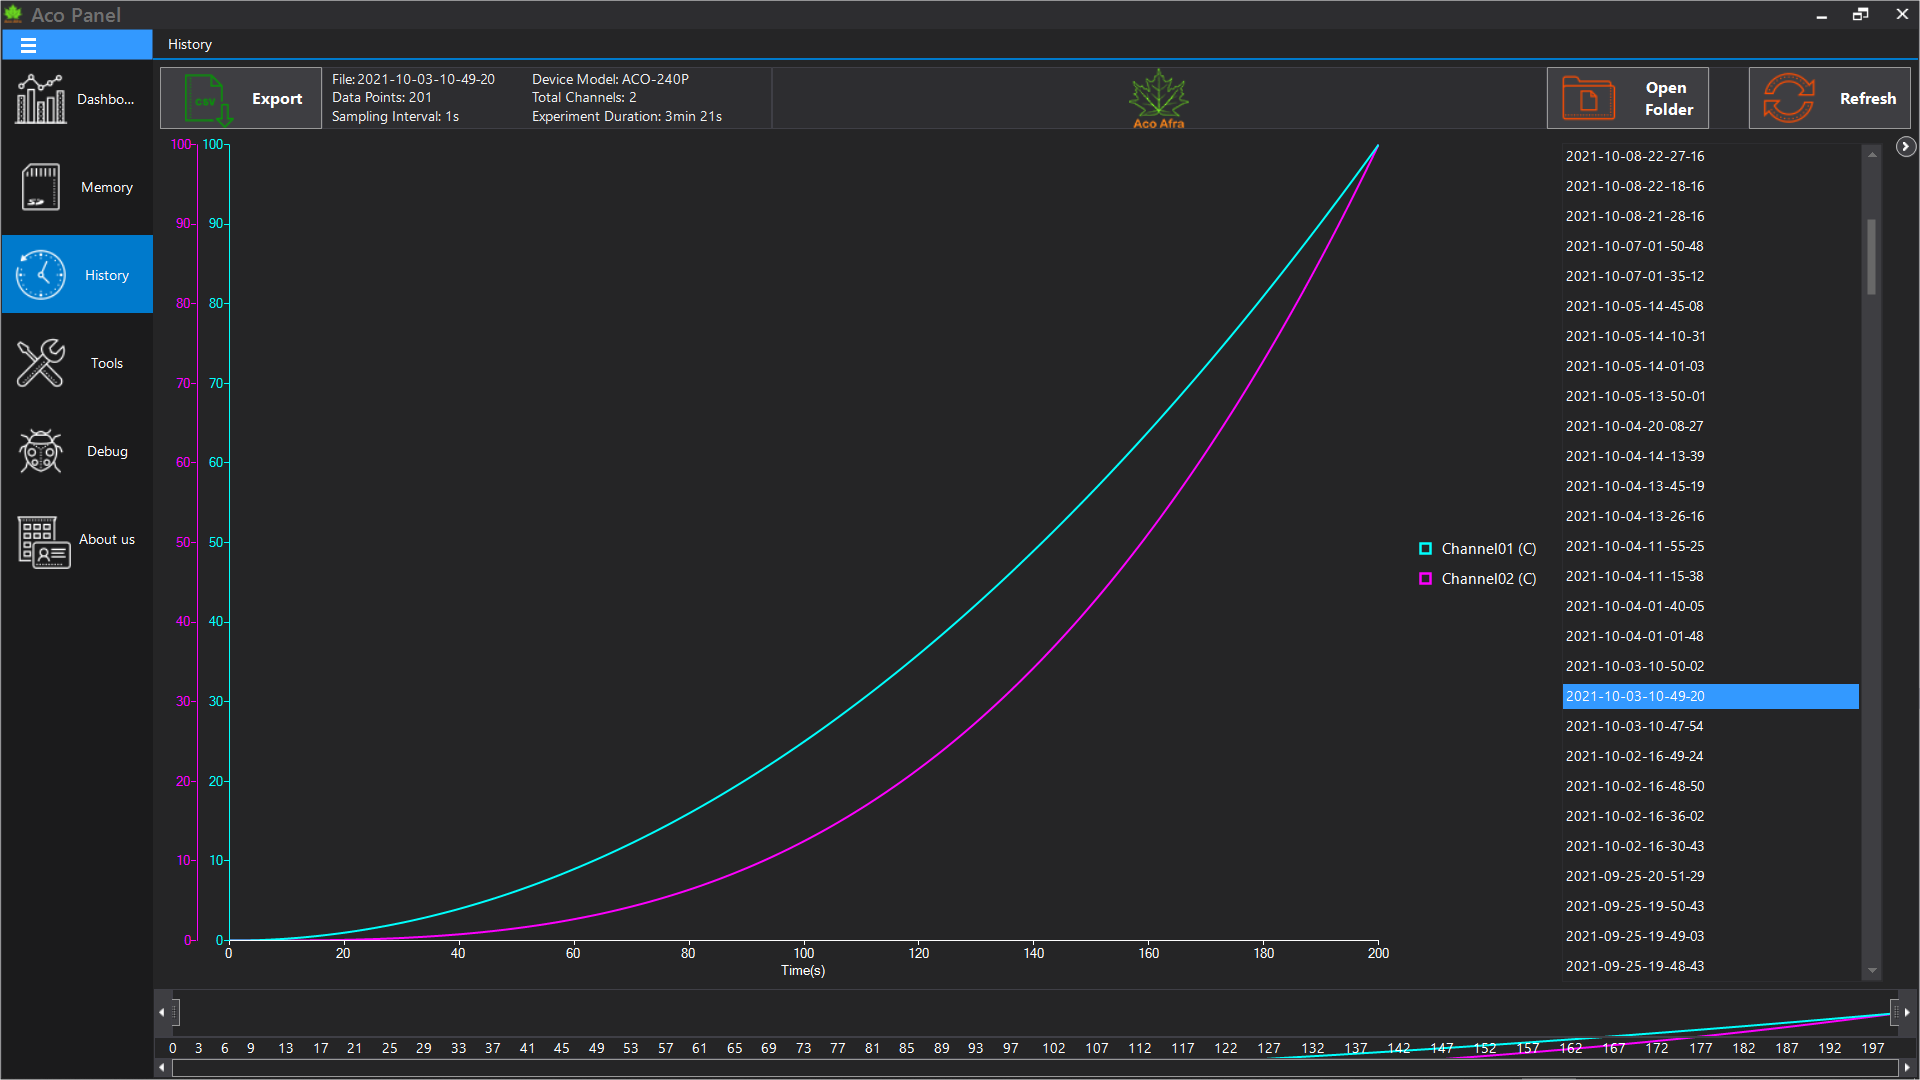This screenshot has height=1080, width=1920.
Task: Select record 2021-10-04-13-26-16
Action: (x=1710, y=516)
